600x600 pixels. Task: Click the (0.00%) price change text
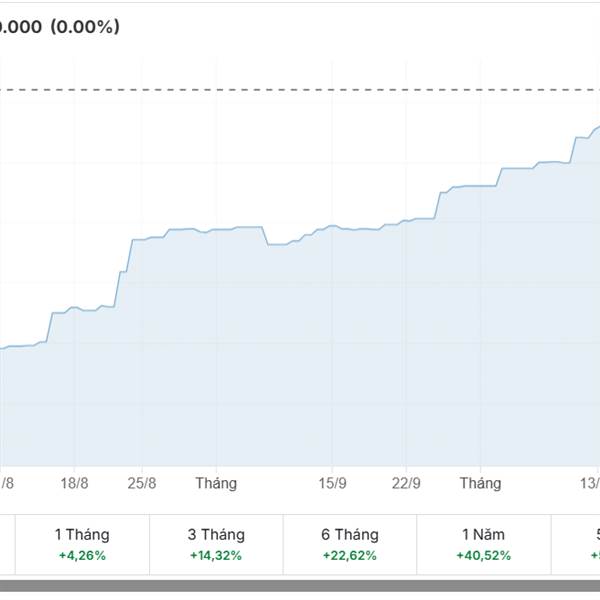tap(83, 27)
